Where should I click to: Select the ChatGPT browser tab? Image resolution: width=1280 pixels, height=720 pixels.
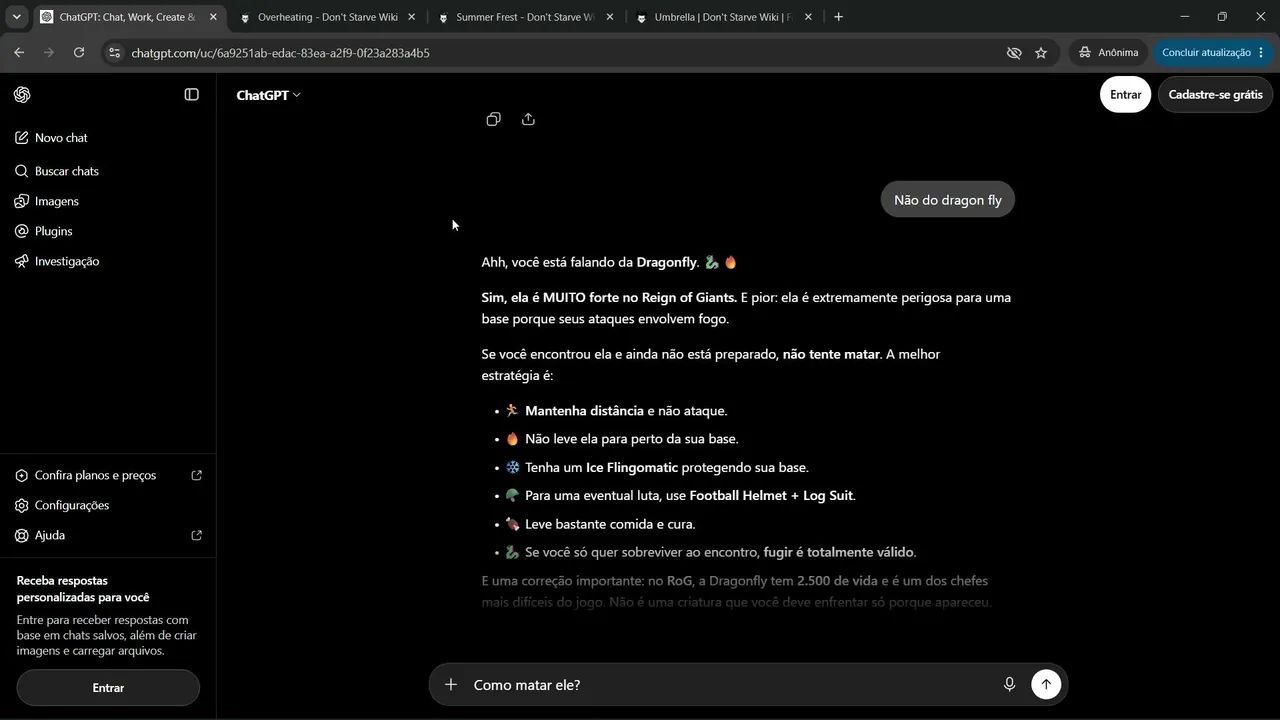127,17
